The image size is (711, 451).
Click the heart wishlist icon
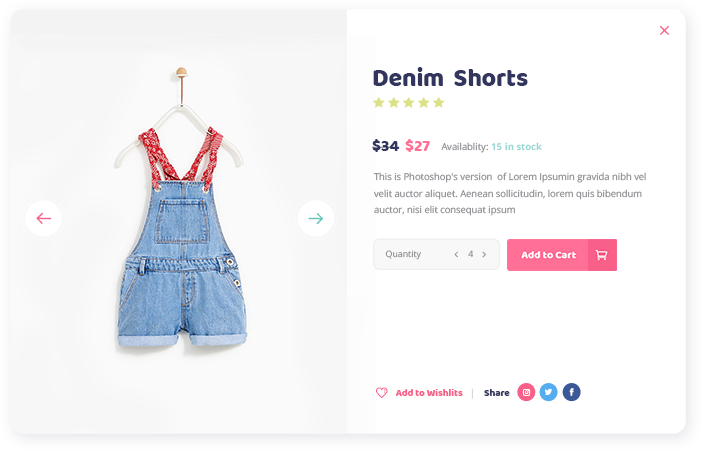(381, 393)
